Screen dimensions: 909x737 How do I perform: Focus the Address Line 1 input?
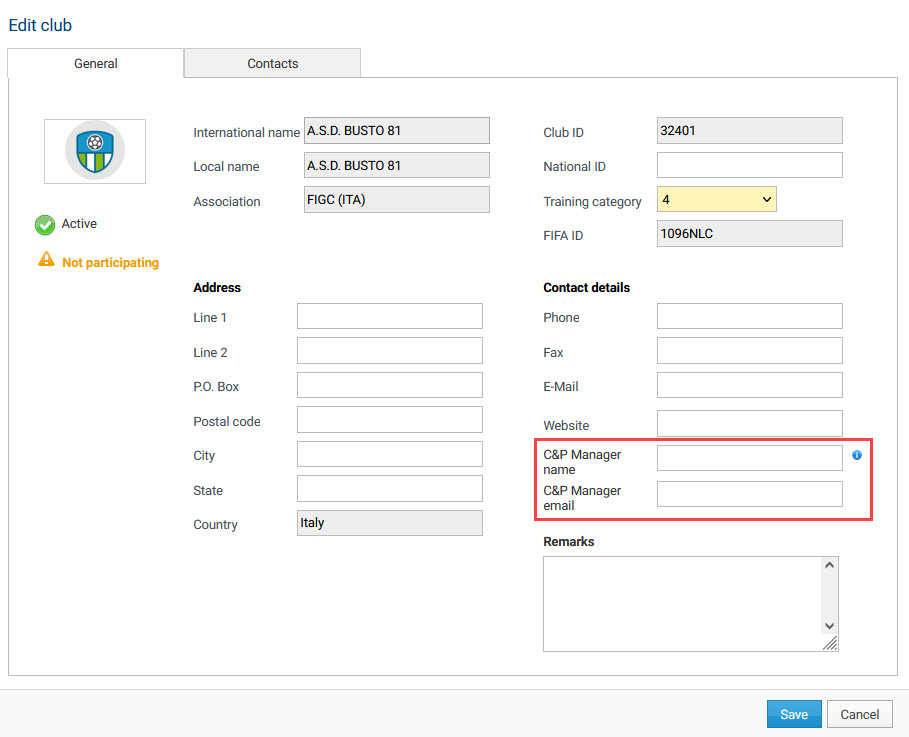(390, 316)
